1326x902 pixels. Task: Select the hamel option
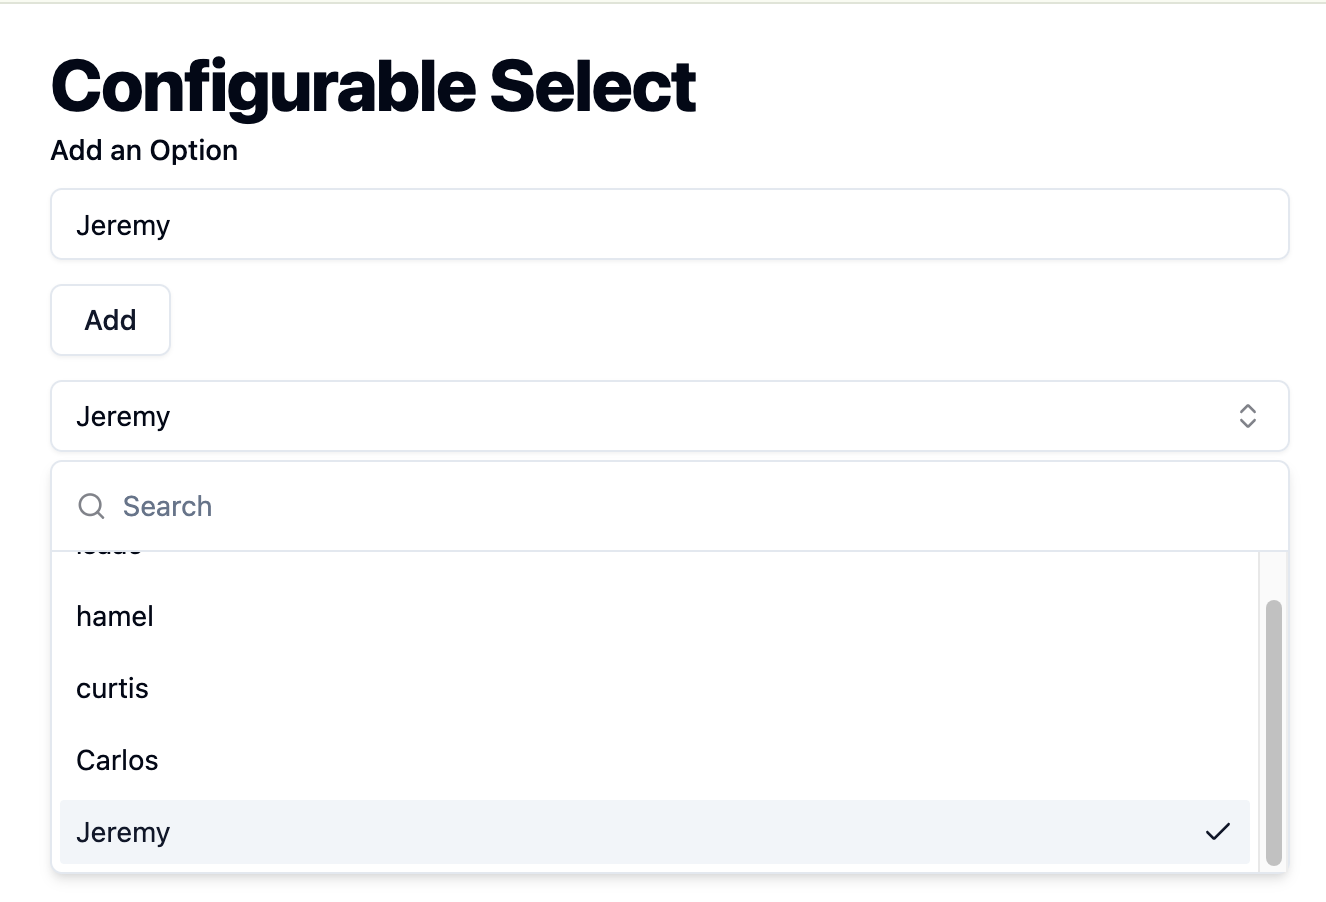655,616
